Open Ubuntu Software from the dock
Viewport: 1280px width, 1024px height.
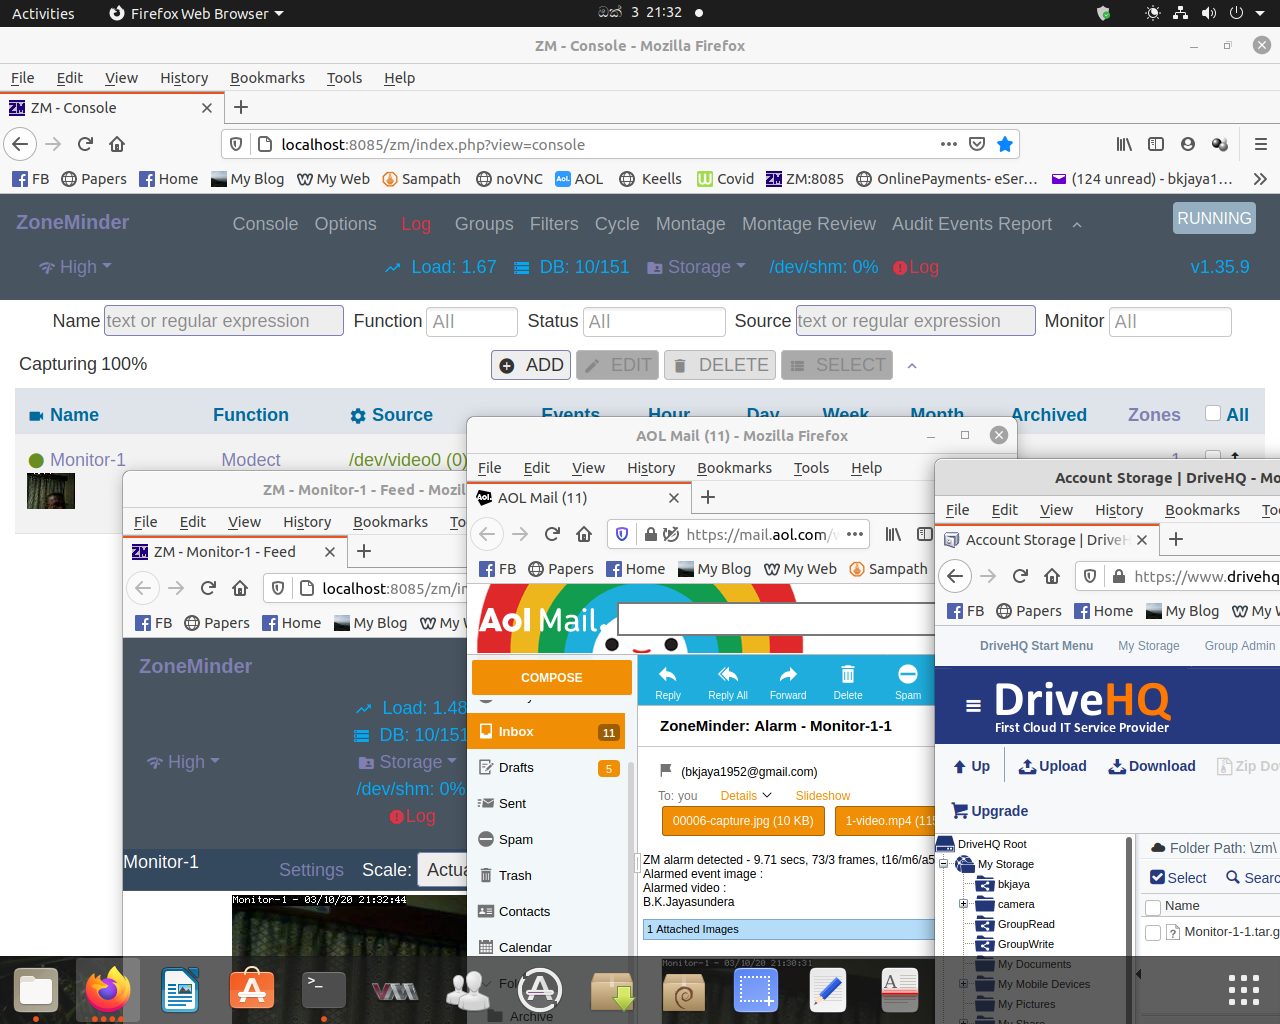(252, 990)
